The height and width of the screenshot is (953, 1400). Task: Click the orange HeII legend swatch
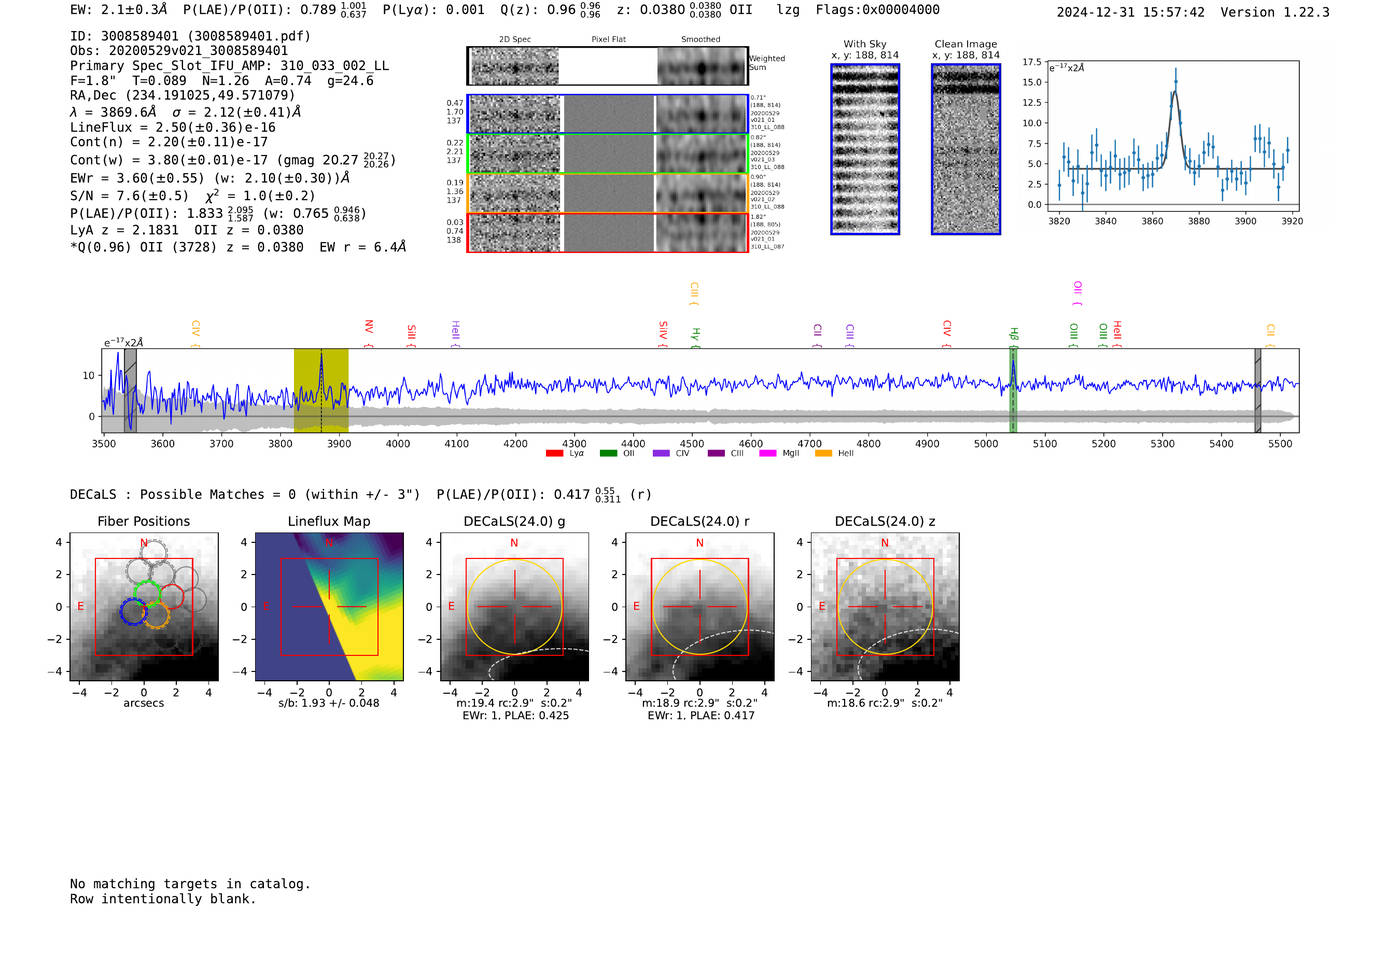pos(824,454)
